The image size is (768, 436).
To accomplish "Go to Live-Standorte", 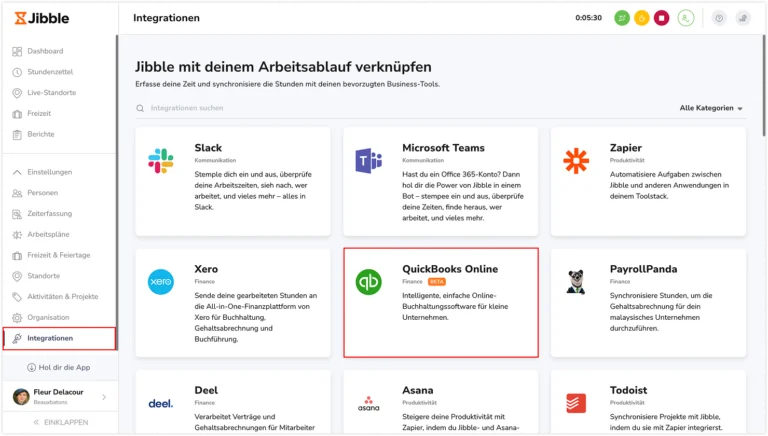I will 51,93.
